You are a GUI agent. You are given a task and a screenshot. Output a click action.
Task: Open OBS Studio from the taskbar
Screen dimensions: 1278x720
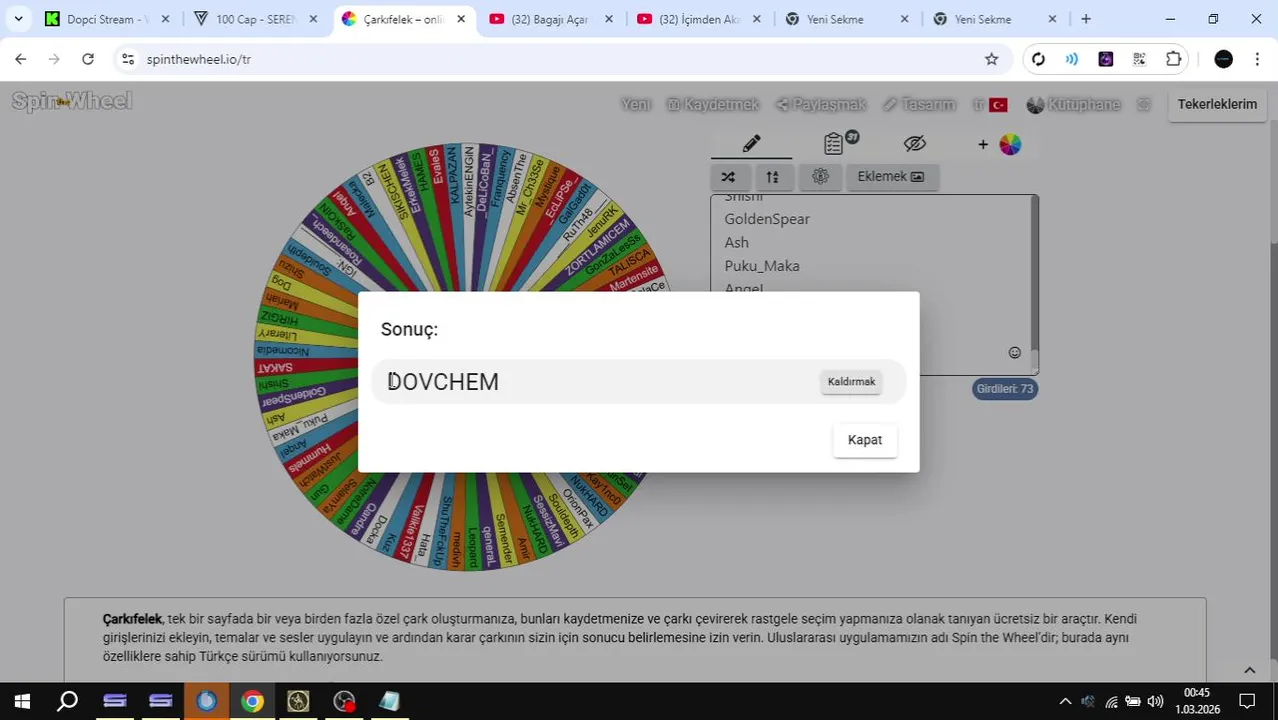[344, 701]
